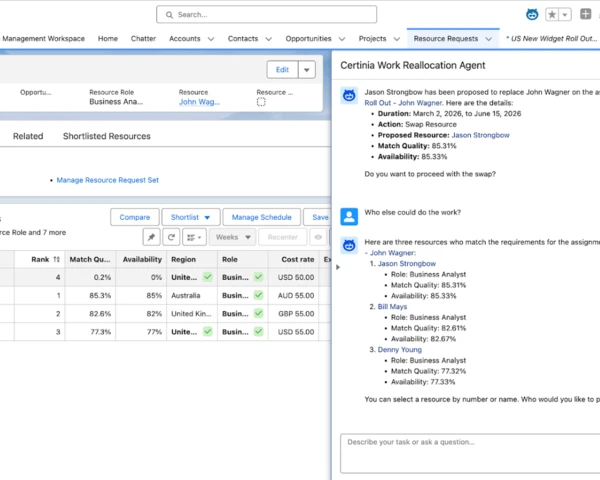Click the Match Qu... column header

tap(90, 260)
